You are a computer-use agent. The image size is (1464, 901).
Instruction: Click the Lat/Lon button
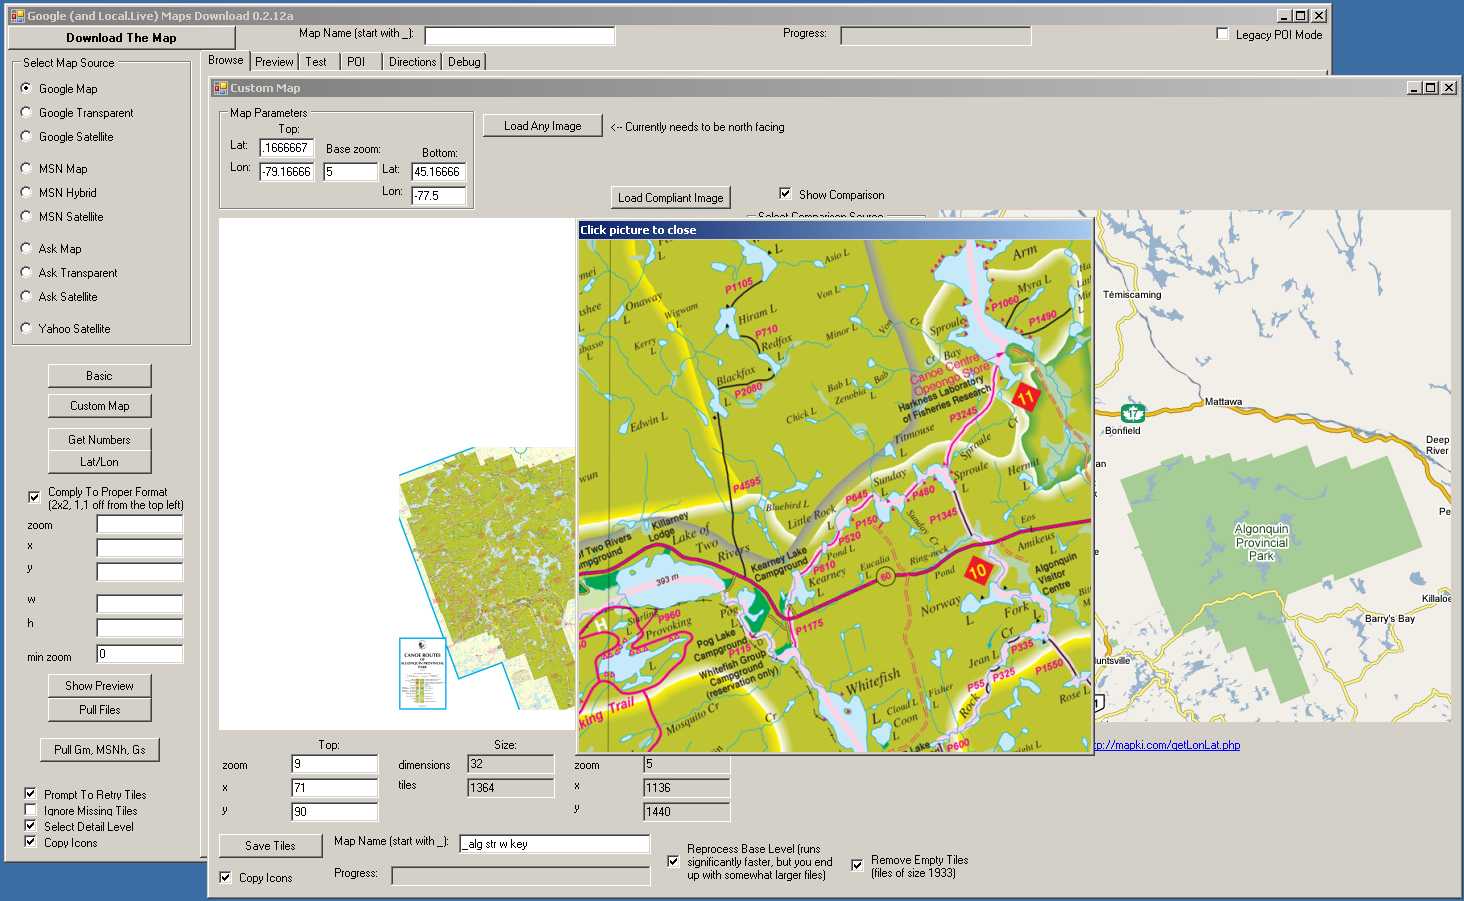click(x=99, y=462)
